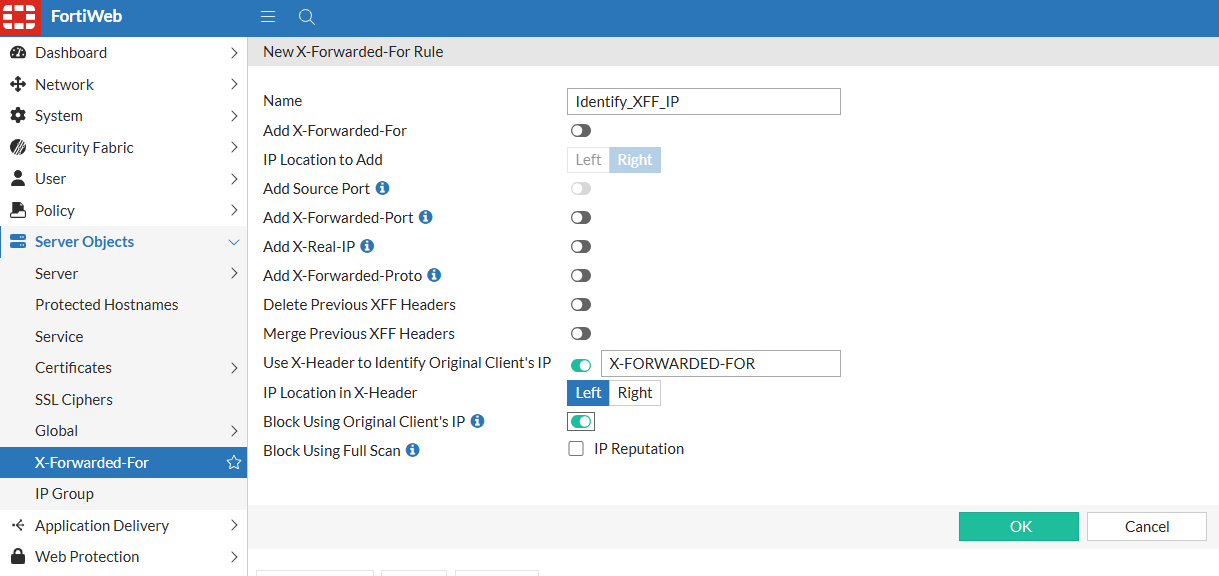Viewport: 1219px width, 576px height.
Task: Click the User person icon
Action: tap(18, 179)
